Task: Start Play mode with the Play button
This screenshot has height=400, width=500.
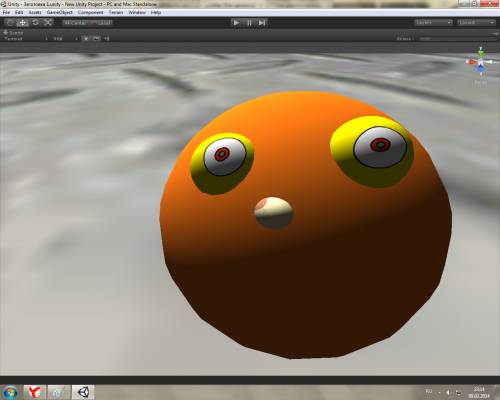Action: click(236, 23)
